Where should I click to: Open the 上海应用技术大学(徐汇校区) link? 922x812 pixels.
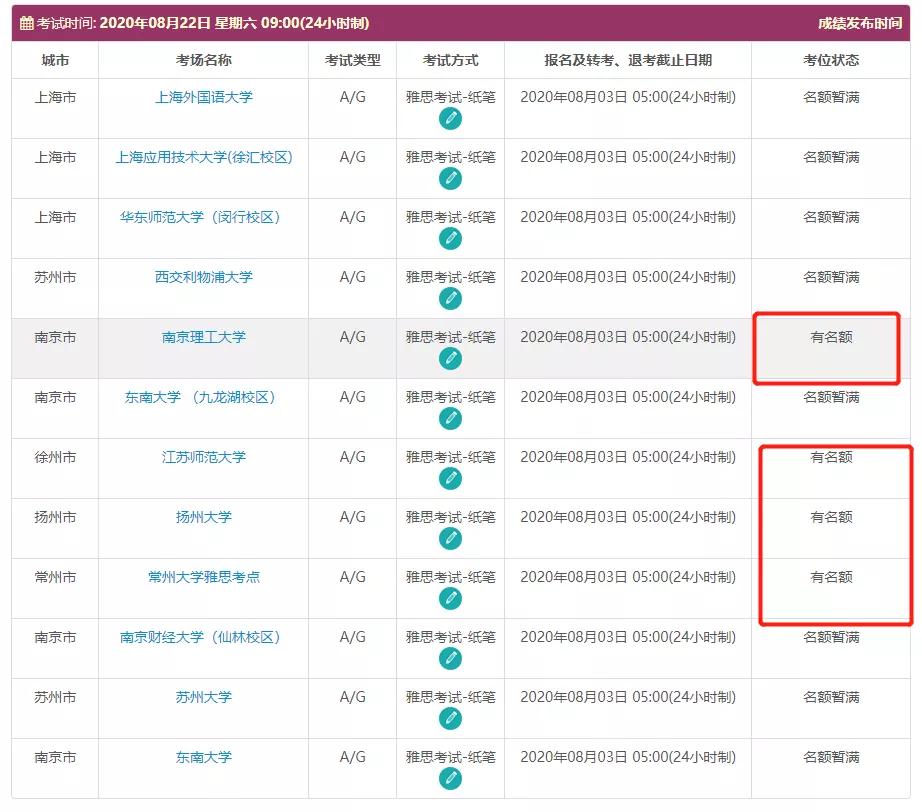point(203,157)
